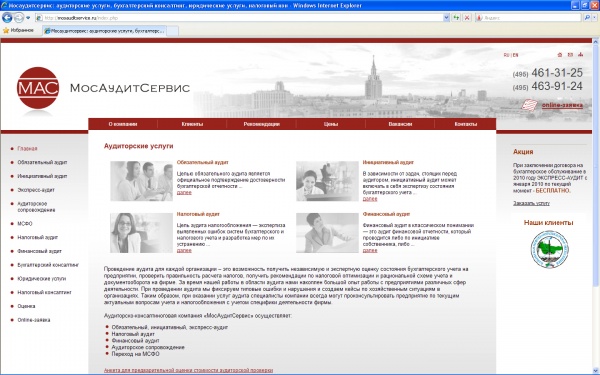The height and width of the screenshot is (375, 600).
Task: Open the email envelope icon in header
Action: [x=570, y=55]
